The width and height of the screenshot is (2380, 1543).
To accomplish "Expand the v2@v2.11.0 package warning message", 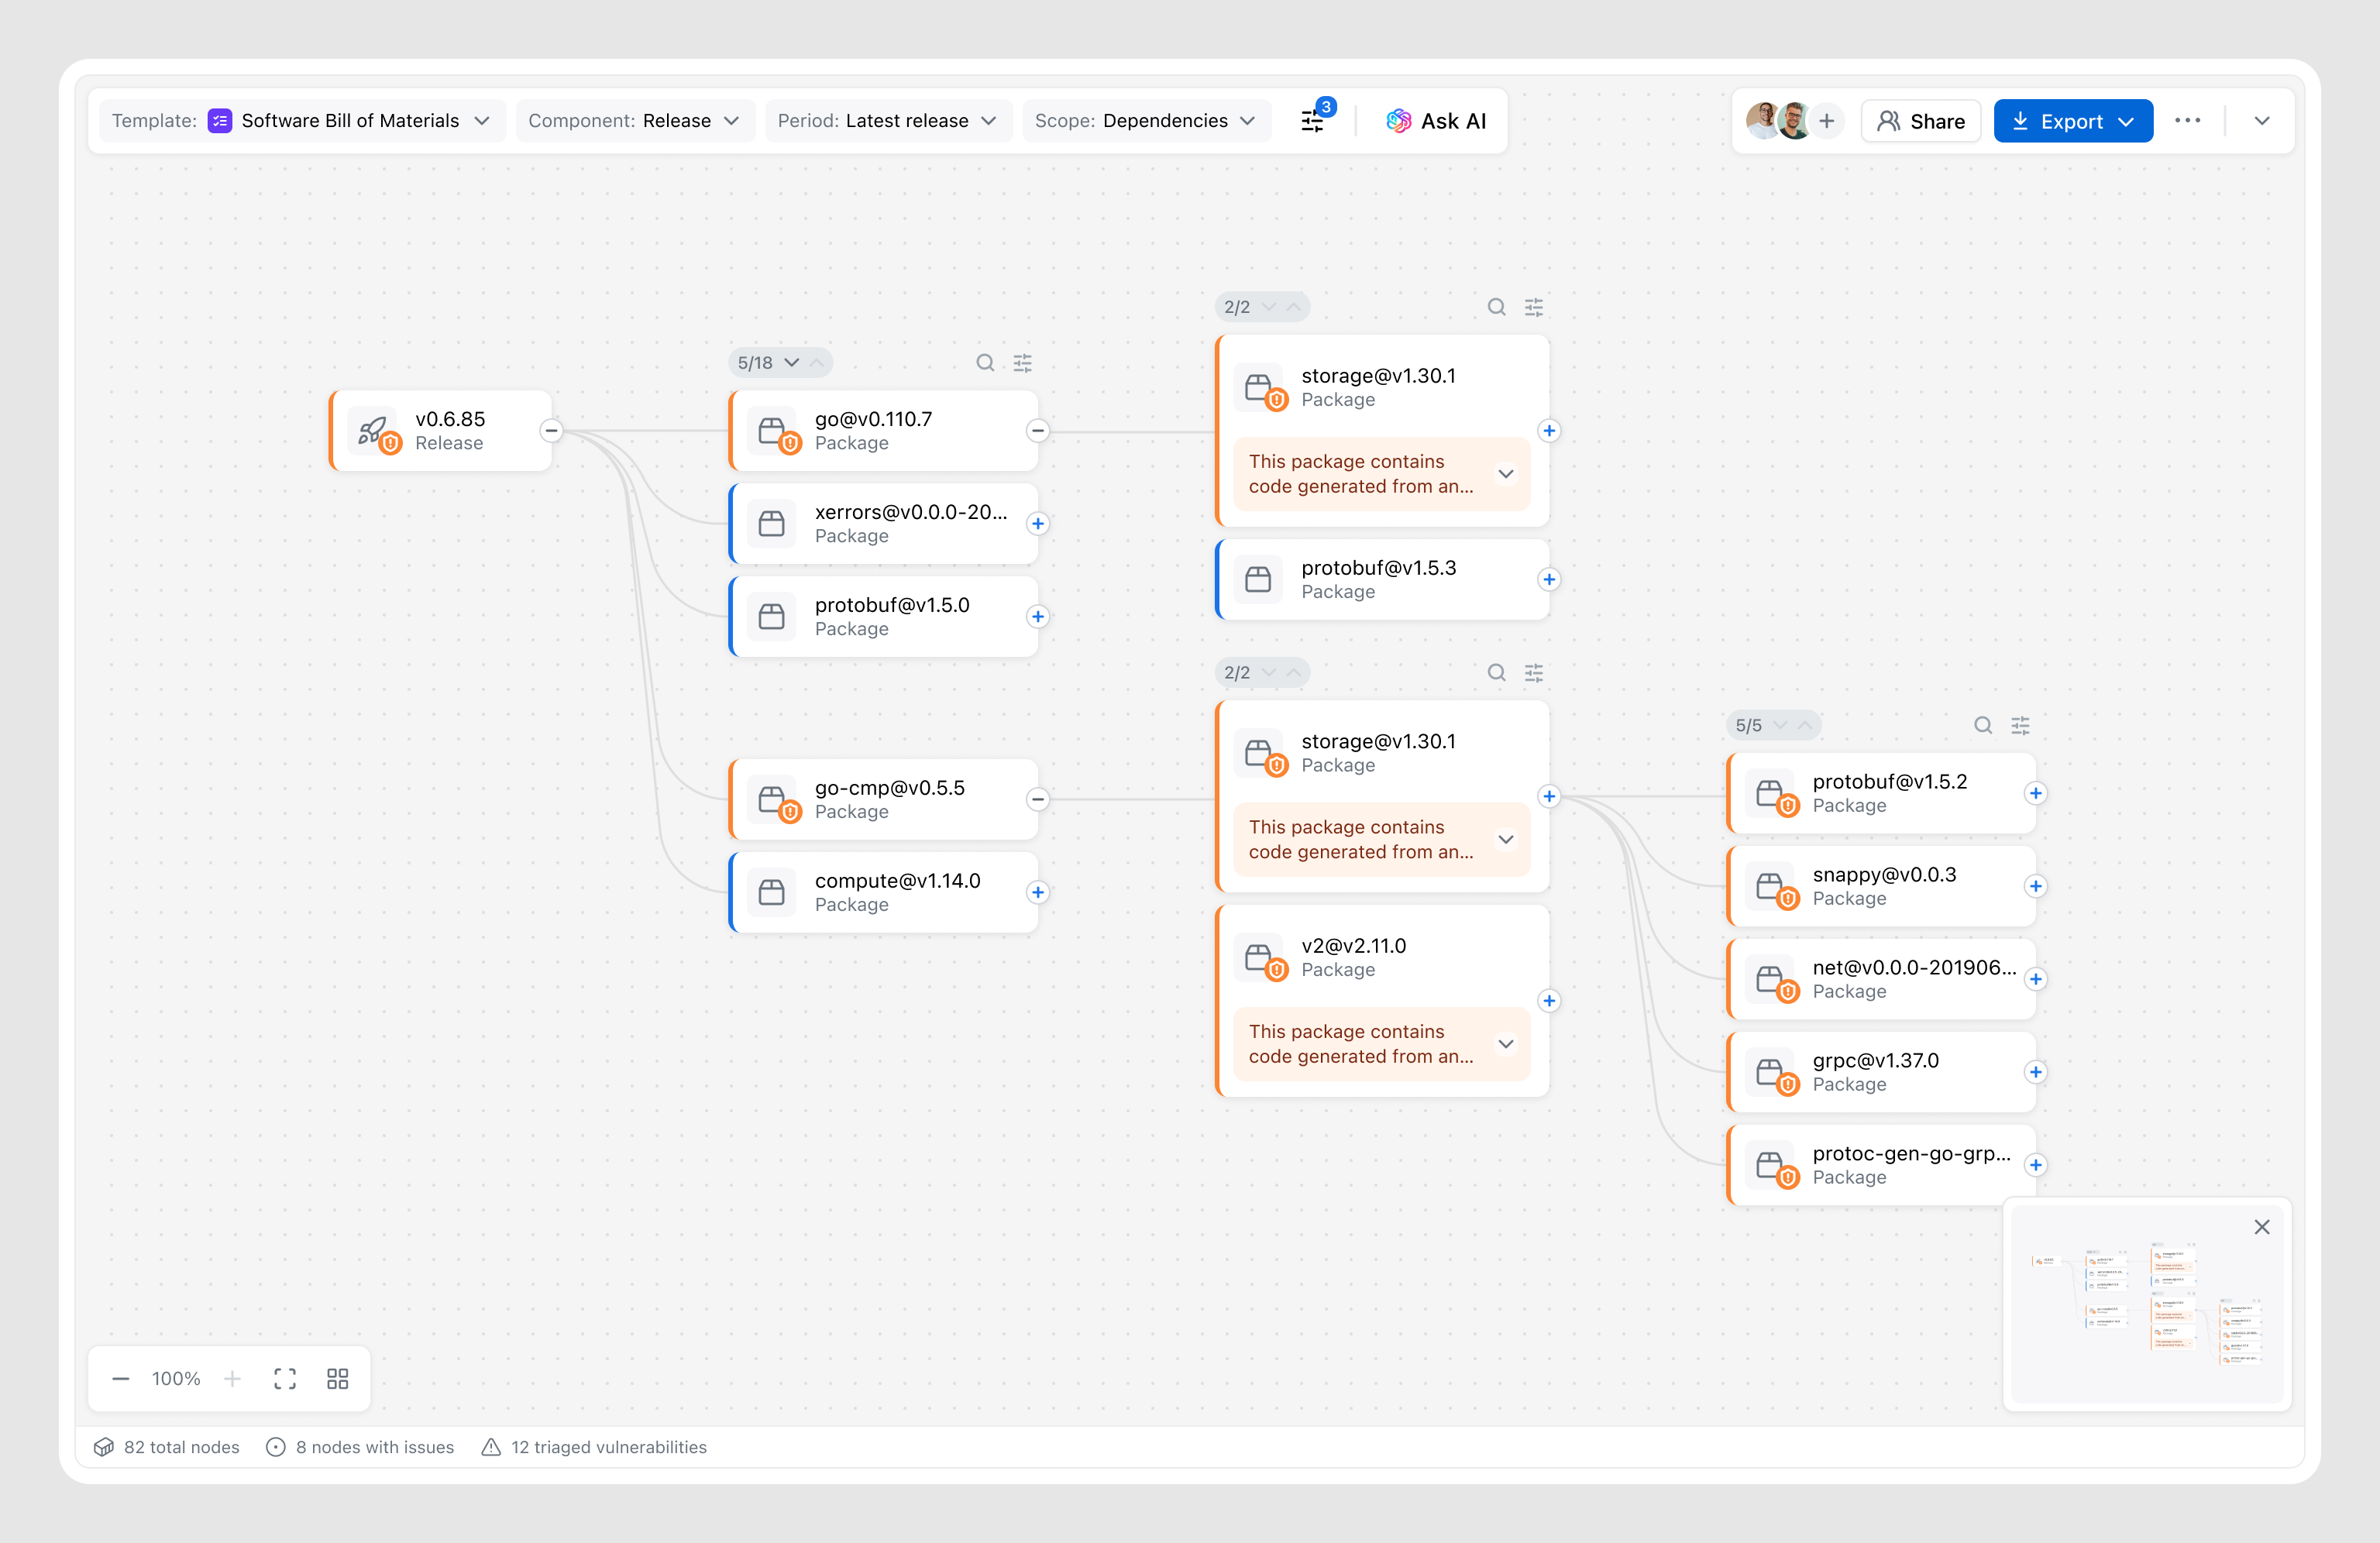I will click(1505, 1044).
